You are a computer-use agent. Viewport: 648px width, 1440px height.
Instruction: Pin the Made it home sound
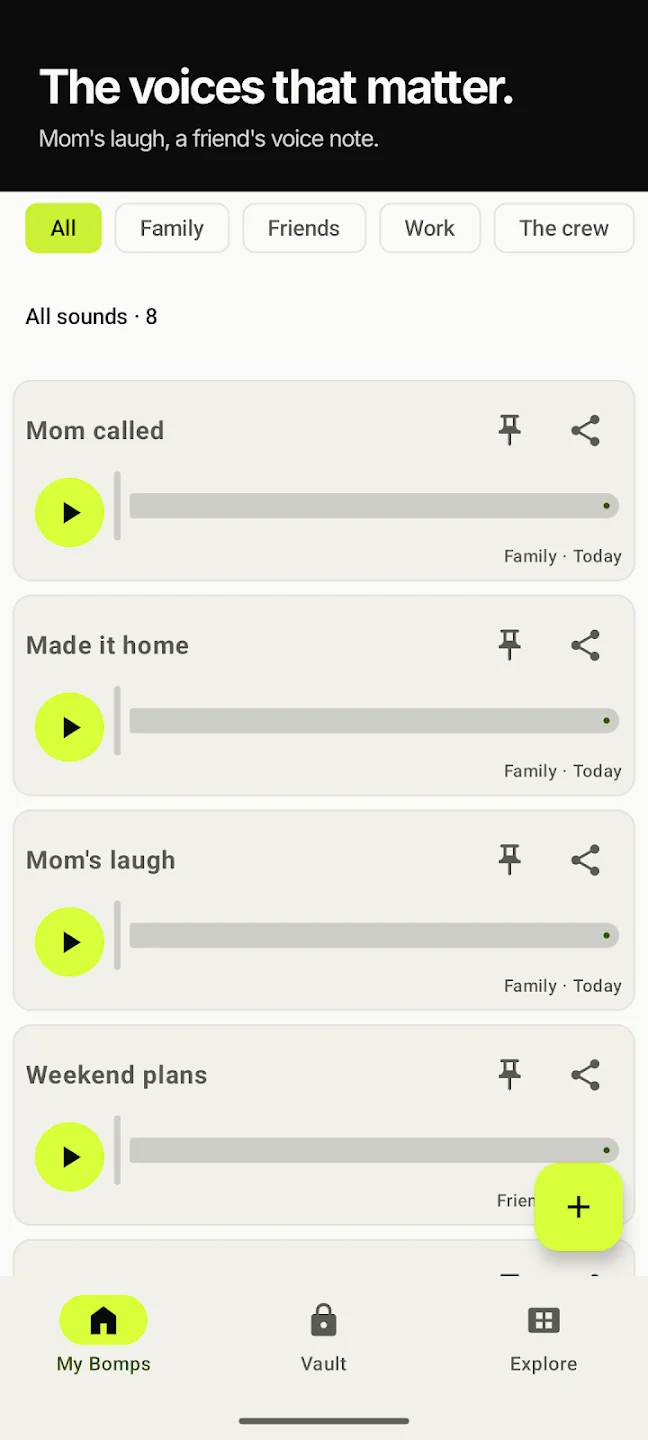tap(510, 646)
